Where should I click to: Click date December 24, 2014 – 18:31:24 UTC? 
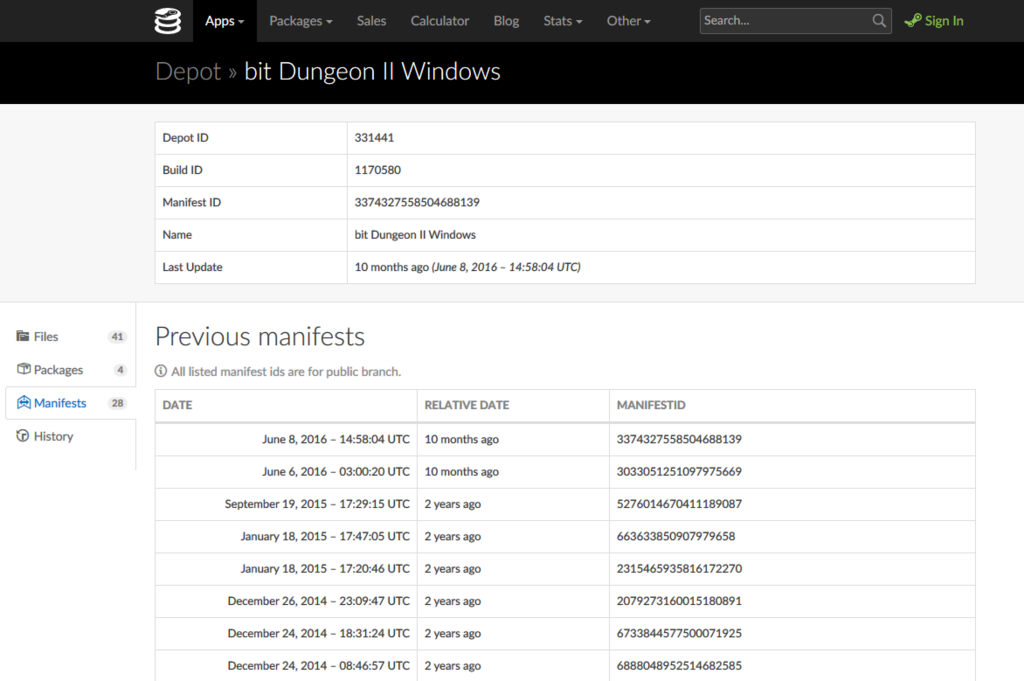(319, 633)
